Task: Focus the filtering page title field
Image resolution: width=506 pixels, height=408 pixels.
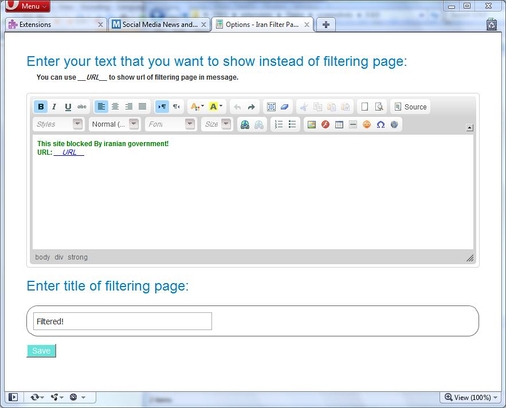Action: [x=122, y=321]
